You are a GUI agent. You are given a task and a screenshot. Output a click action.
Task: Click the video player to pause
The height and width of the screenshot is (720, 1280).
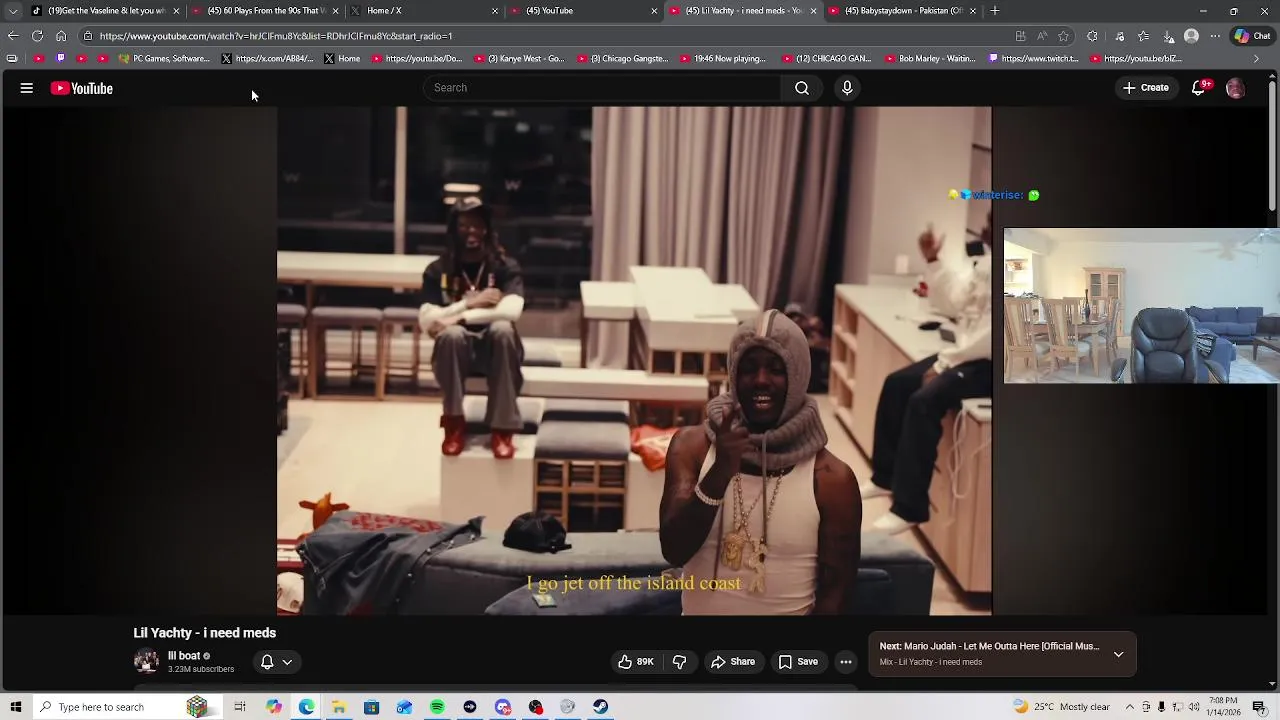click(634, 360)
